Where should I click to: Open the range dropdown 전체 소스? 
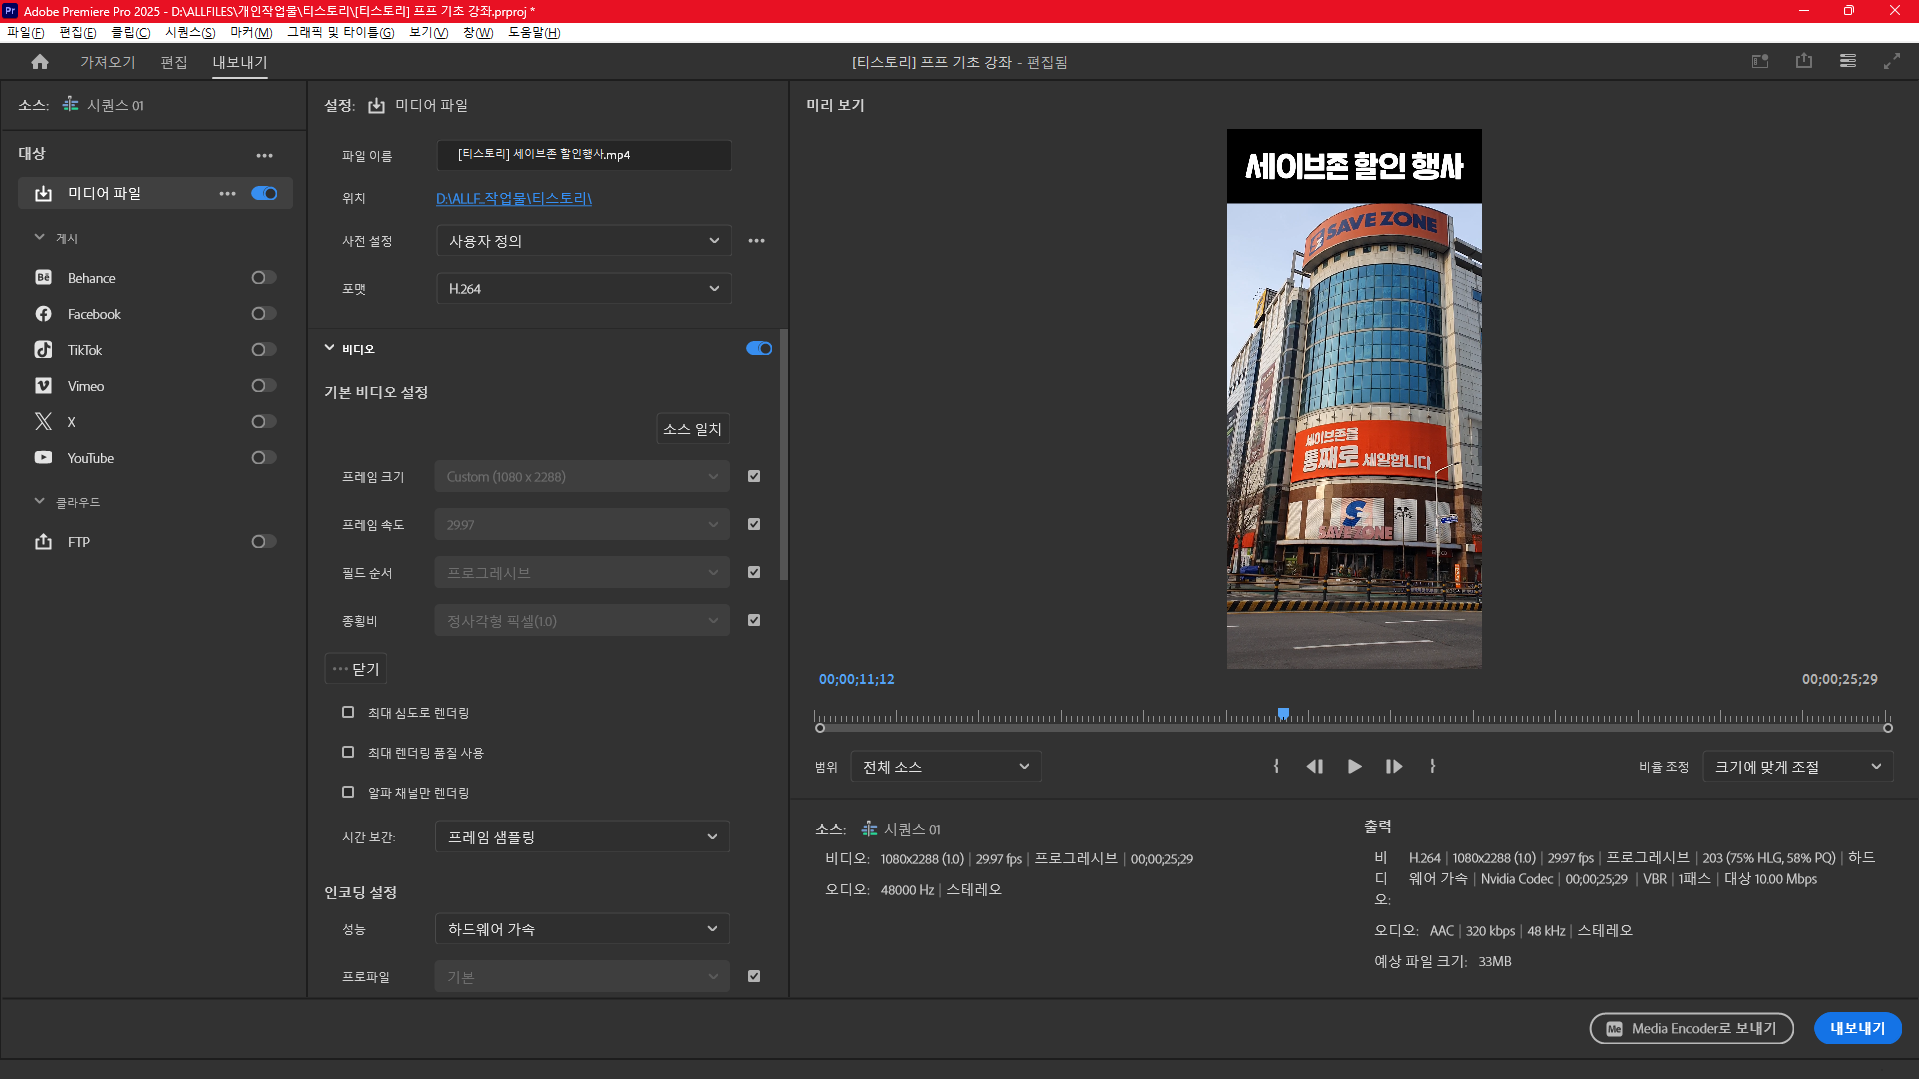click(946, 767)
